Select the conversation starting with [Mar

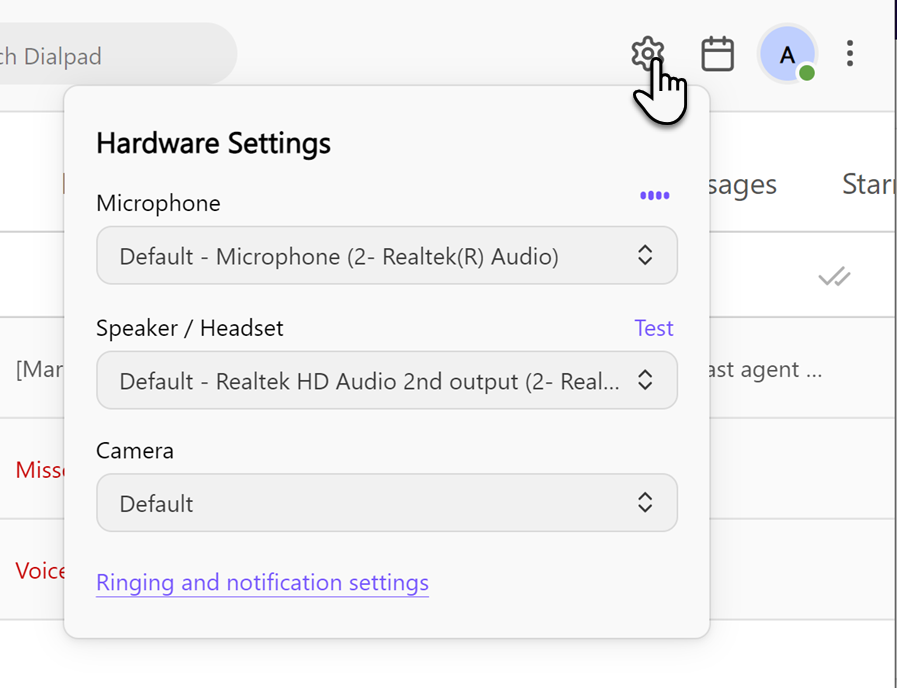(x=38, y=369)
